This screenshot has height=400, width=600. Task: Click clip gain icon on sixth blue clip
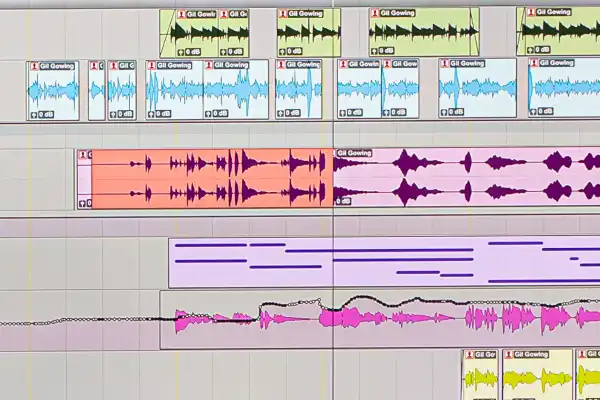tap(281, 113)
